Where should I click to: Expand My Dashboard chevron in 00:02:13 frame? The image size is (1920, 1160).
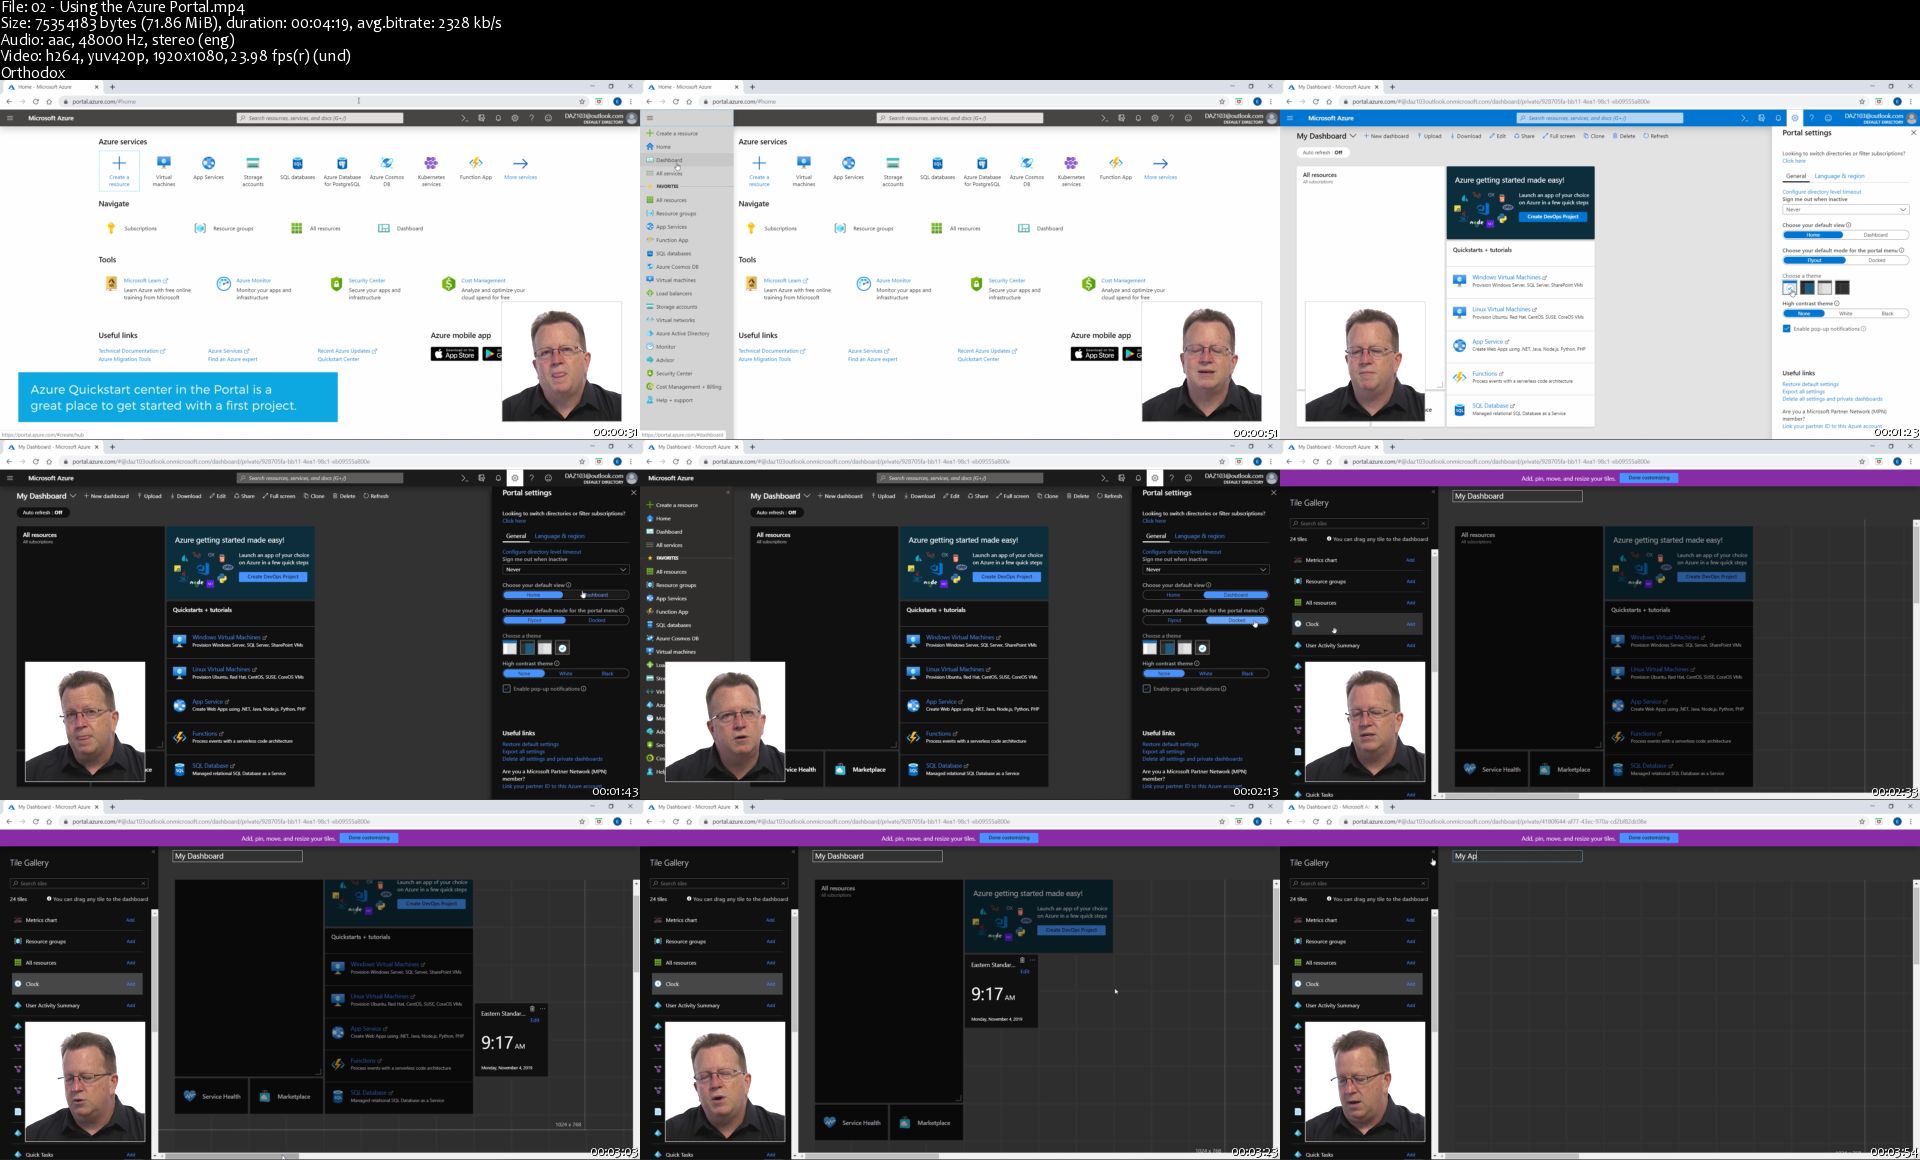click(x=806, y=496)
